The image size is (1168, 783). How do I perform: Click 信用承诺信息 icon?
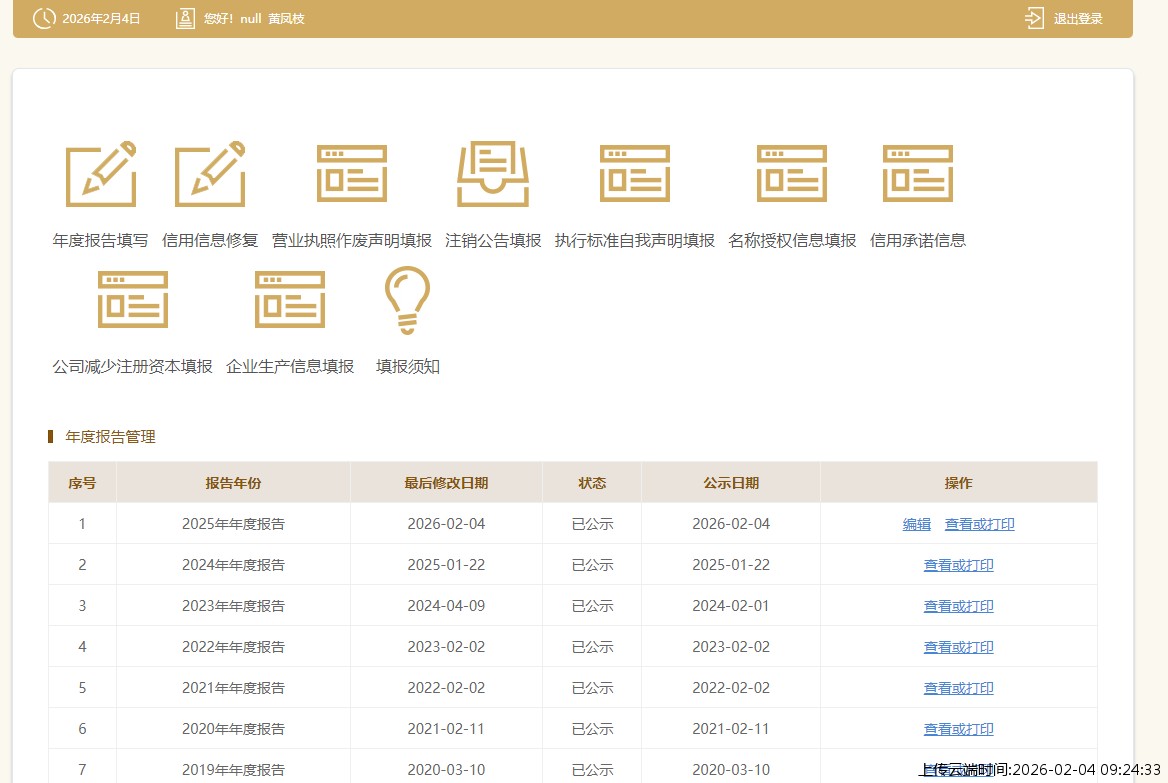[x=918, y=175]
